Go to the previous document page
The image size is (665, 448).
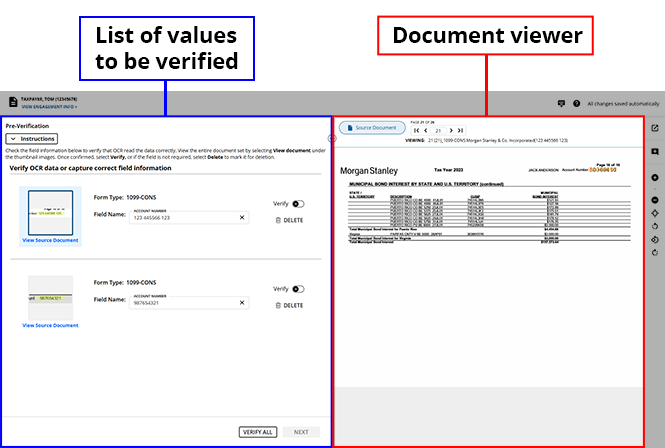pos(425,131)
